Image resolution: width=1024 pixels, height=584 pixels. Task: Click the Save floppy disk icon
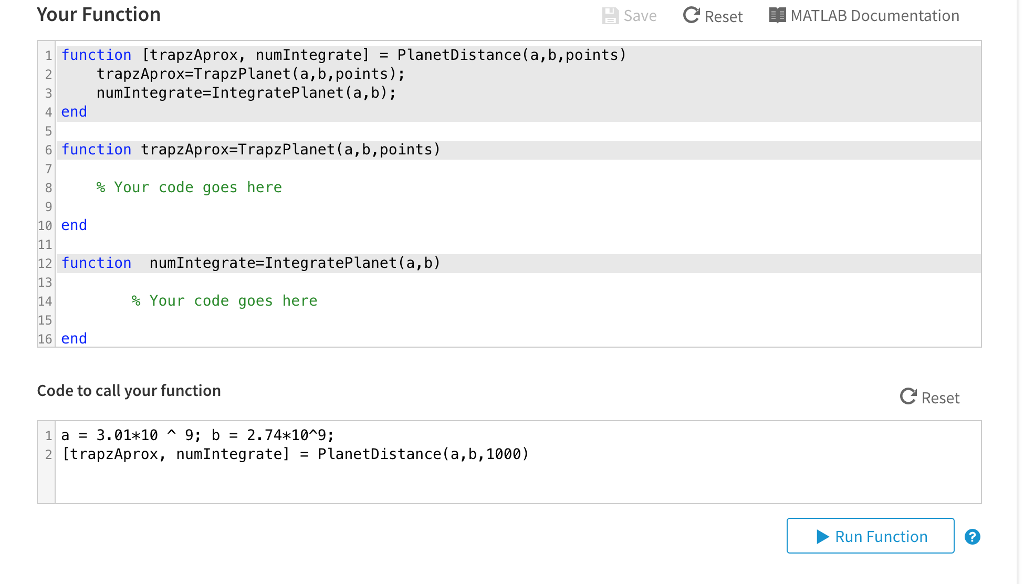tap(611, 15)
